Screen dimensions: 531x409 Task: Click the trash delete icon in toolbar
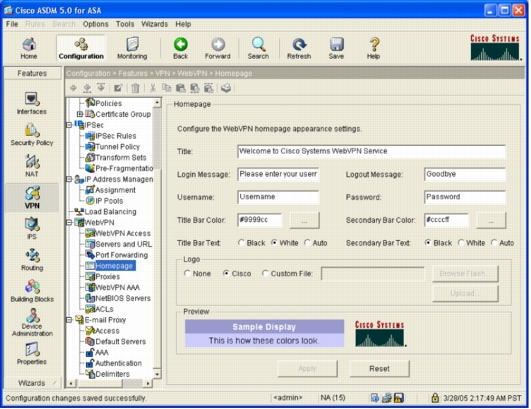coord(135,88)
